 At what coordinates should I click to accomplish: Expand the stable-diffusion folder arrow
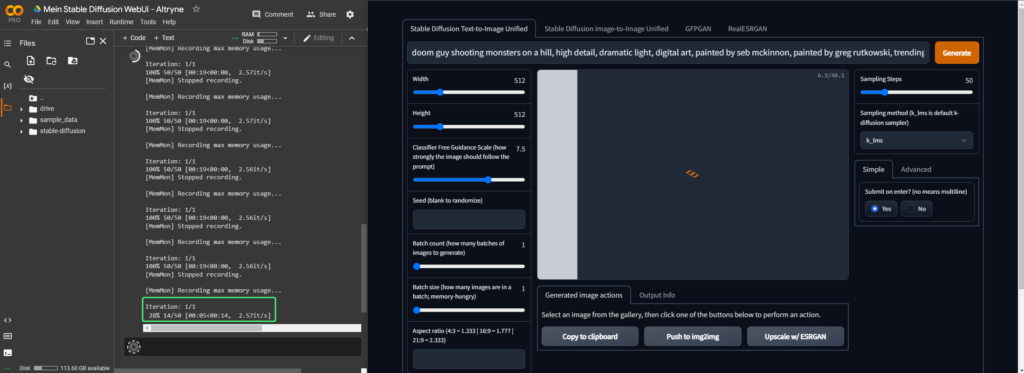tap(22, 131)
